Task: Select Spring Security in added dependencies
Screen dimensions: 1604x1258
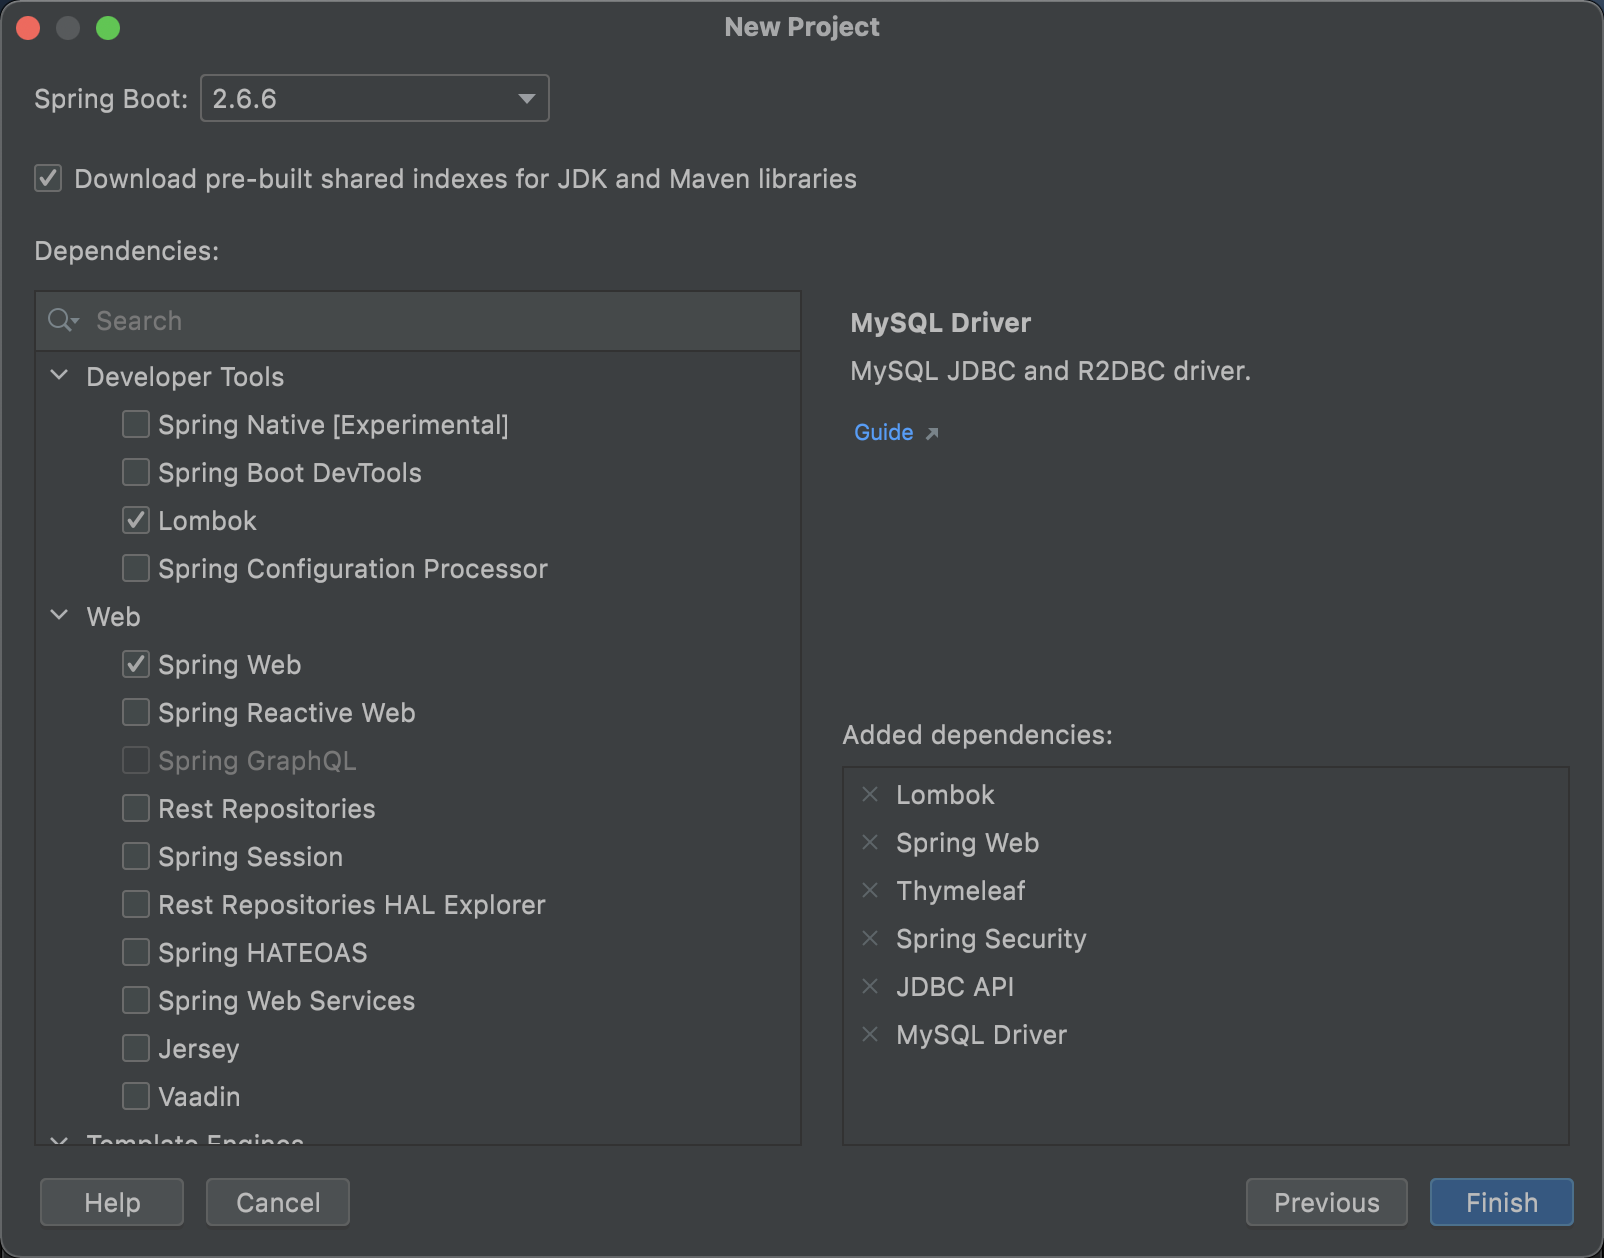Action: tap(991, 939)
